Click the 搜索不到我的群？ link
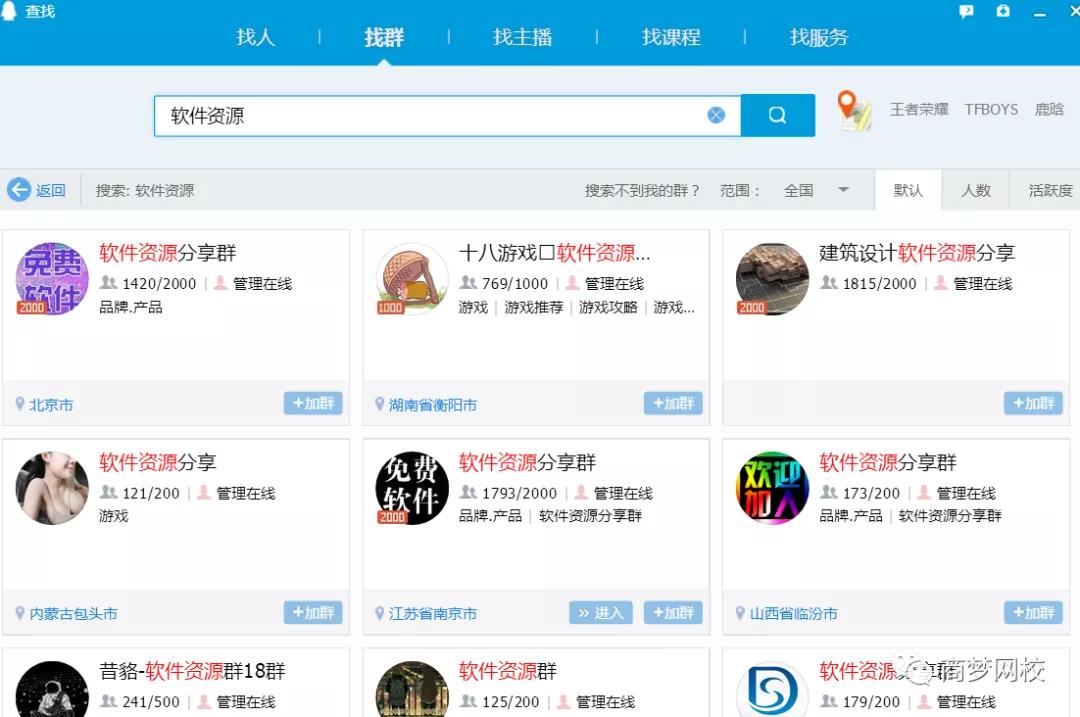Screen dimensions: 1080x717 click(x=642, y=190)
